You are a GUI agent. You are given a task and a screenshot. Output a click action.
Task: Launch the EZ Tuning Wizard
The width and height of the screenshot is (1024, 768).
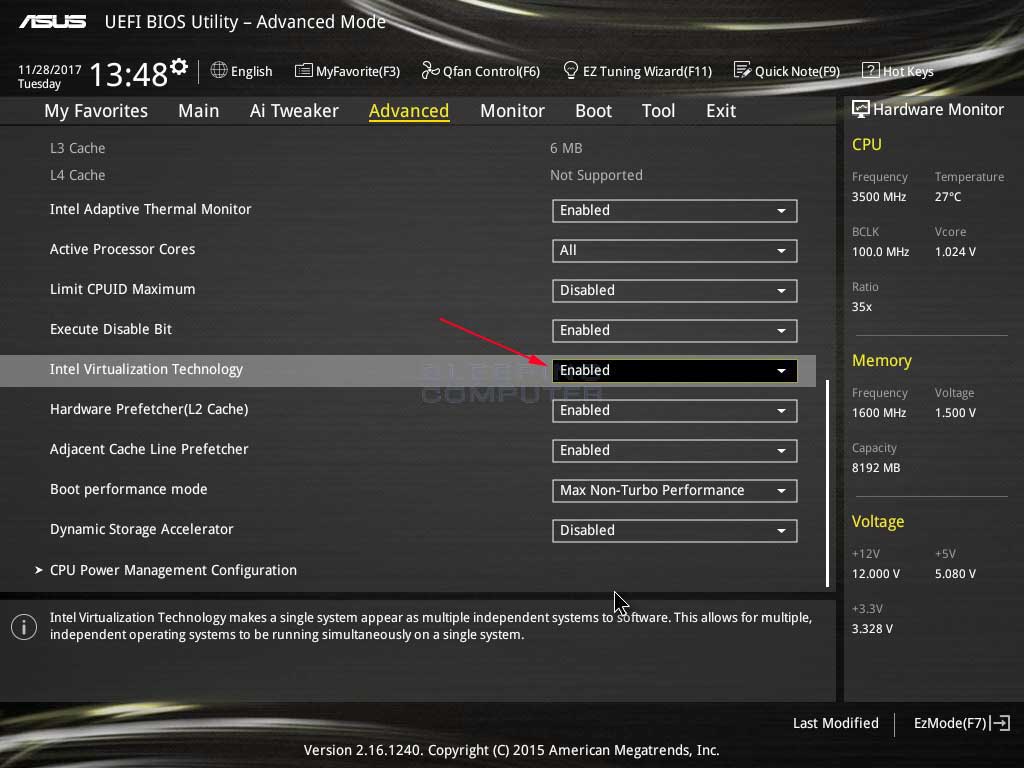637,71
